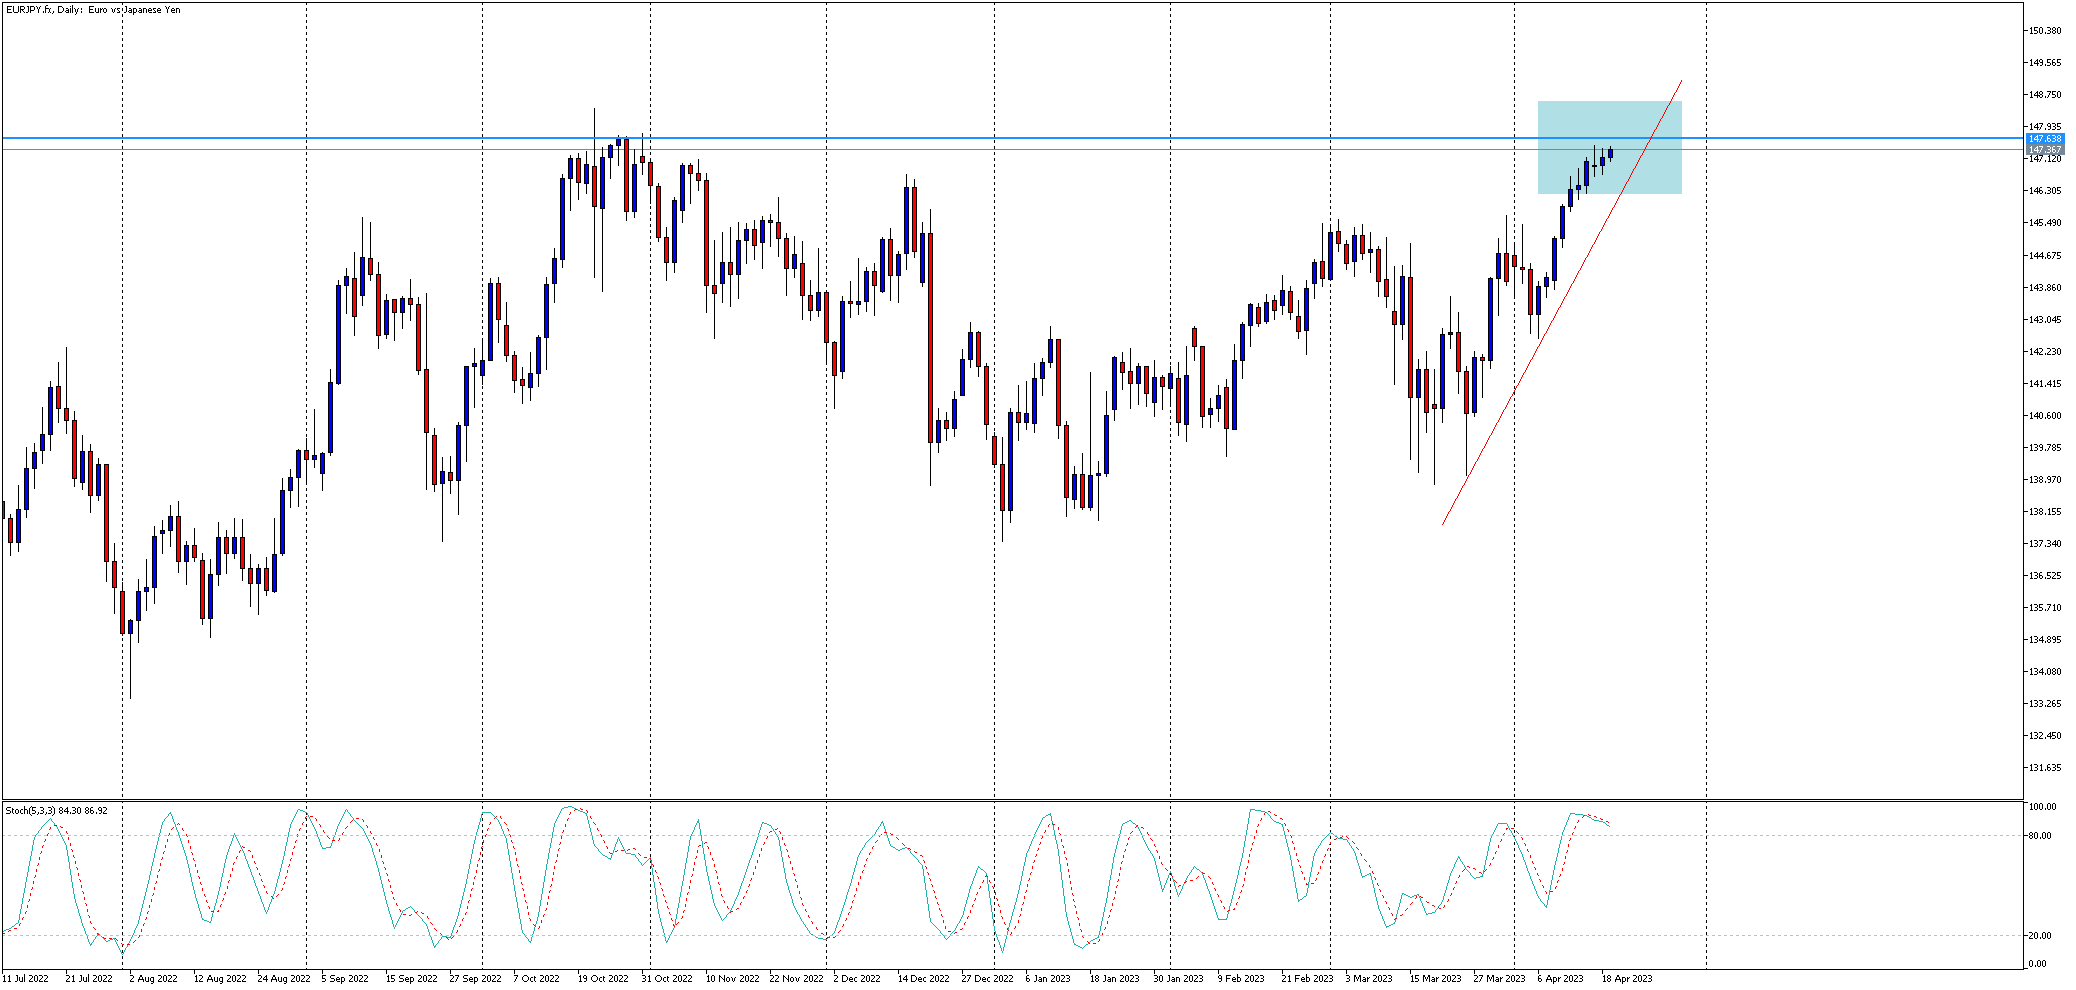The width and height of the screenshot is (2076, 990).
Task: Click the 6 Apr 2023 date label
Action: (1561, 979)
